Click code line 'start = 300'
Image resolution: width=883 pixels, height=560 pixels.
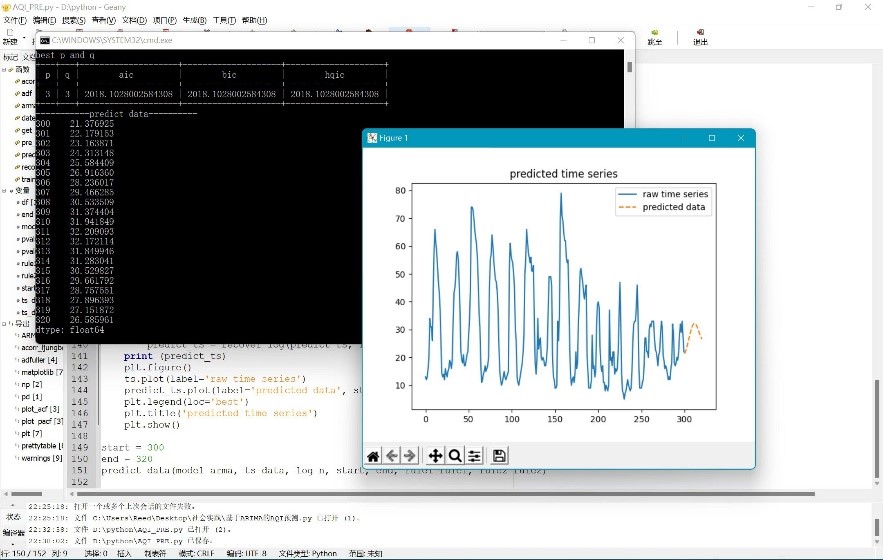133,447
